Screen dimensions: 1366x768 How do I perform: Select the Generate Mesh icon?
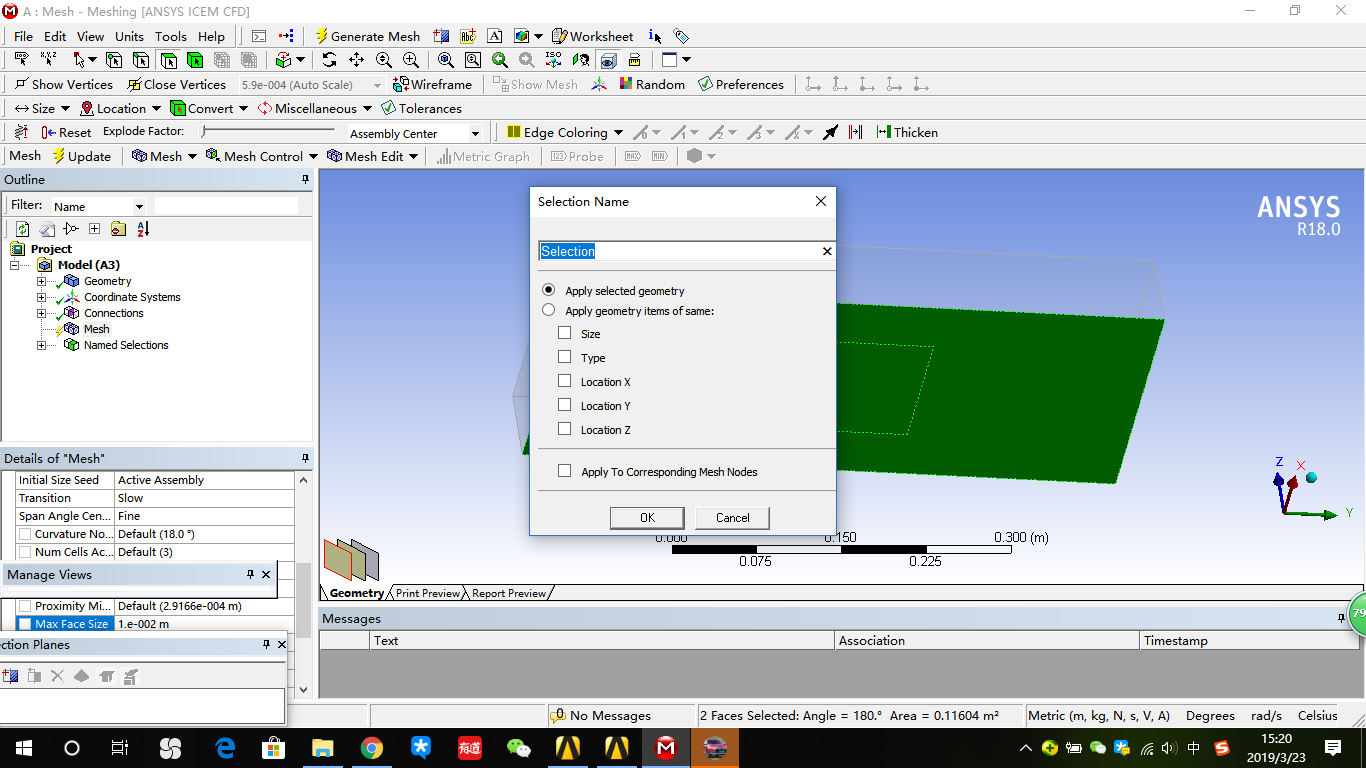[367, 36]
